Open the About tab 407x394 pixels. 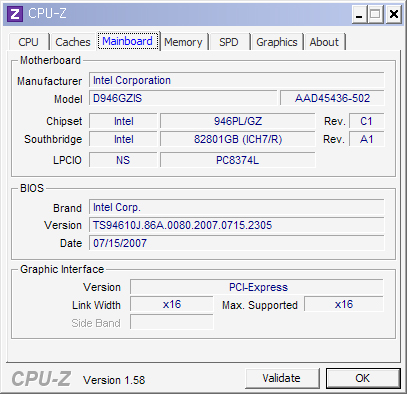point(324,42)
